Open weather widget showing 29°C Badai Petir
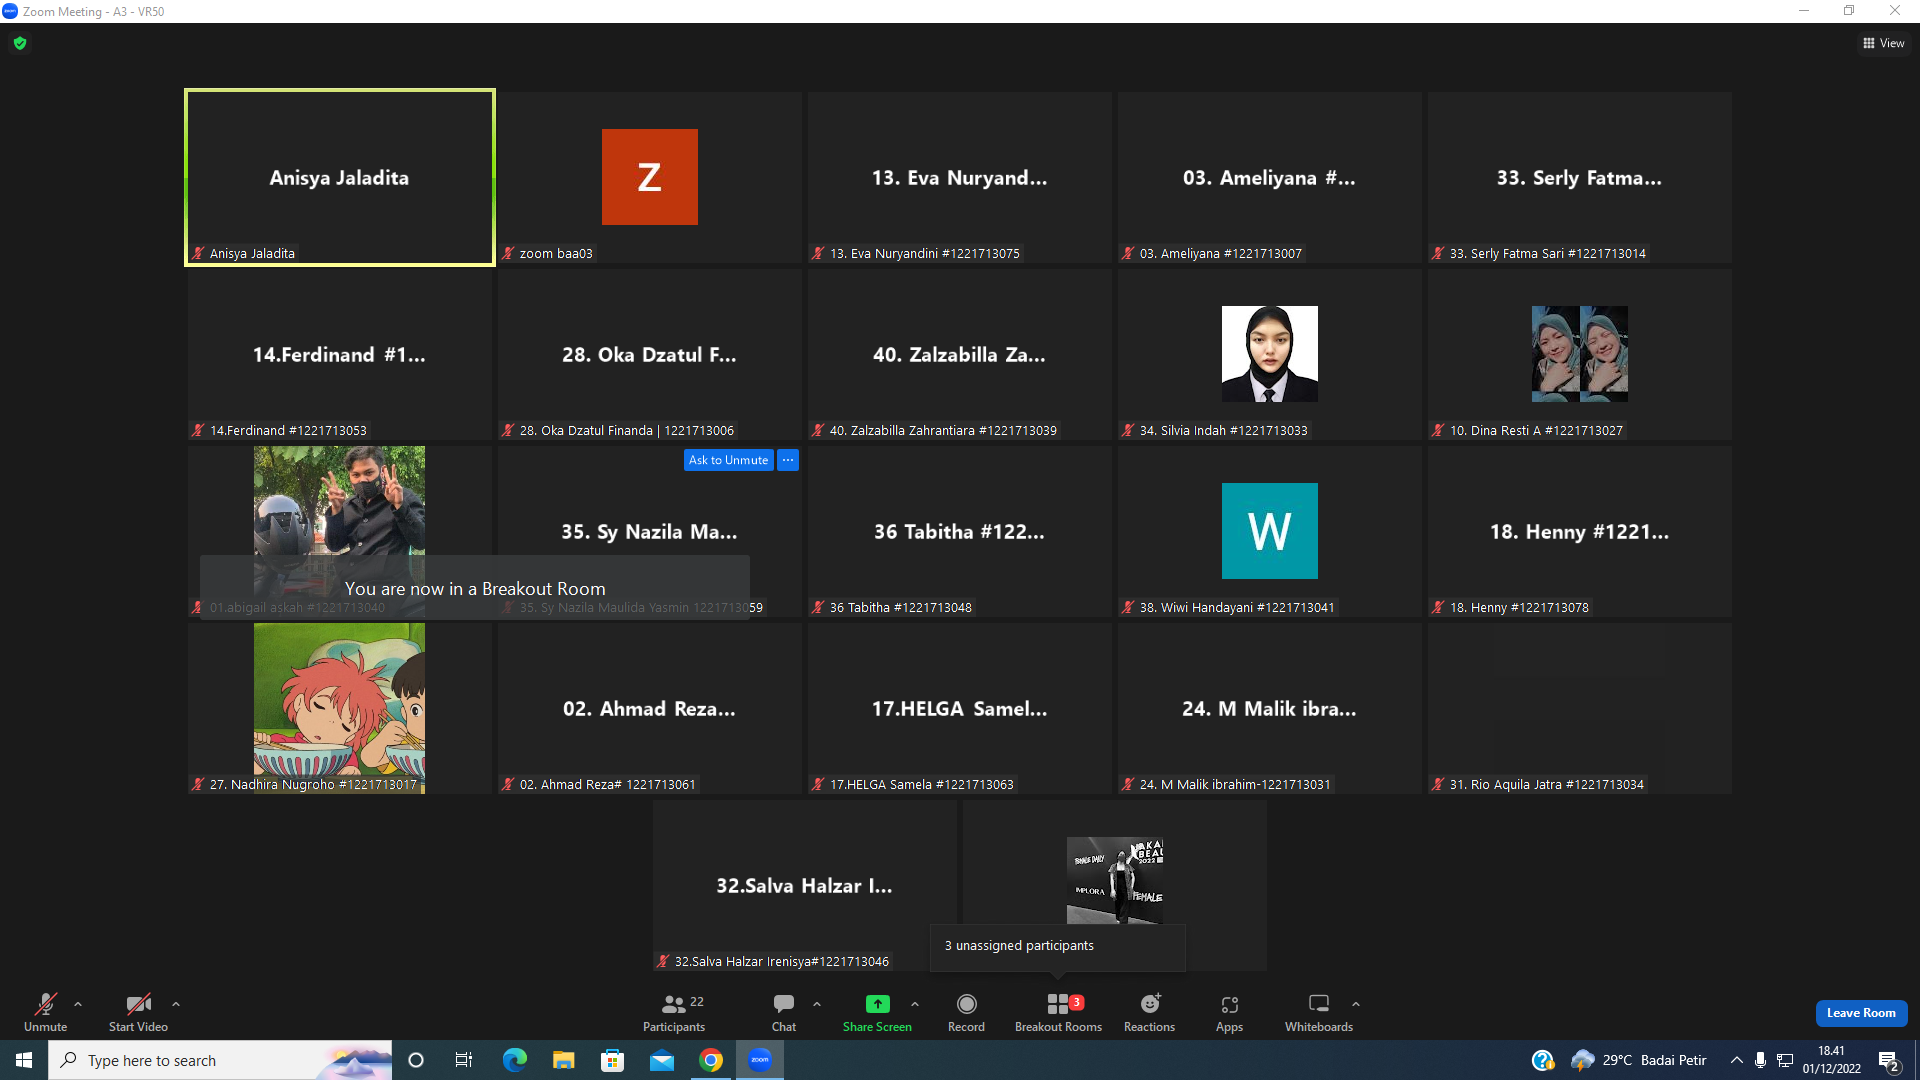The height and width of the screenshot is (1080, 1920). [1639, 1060]
